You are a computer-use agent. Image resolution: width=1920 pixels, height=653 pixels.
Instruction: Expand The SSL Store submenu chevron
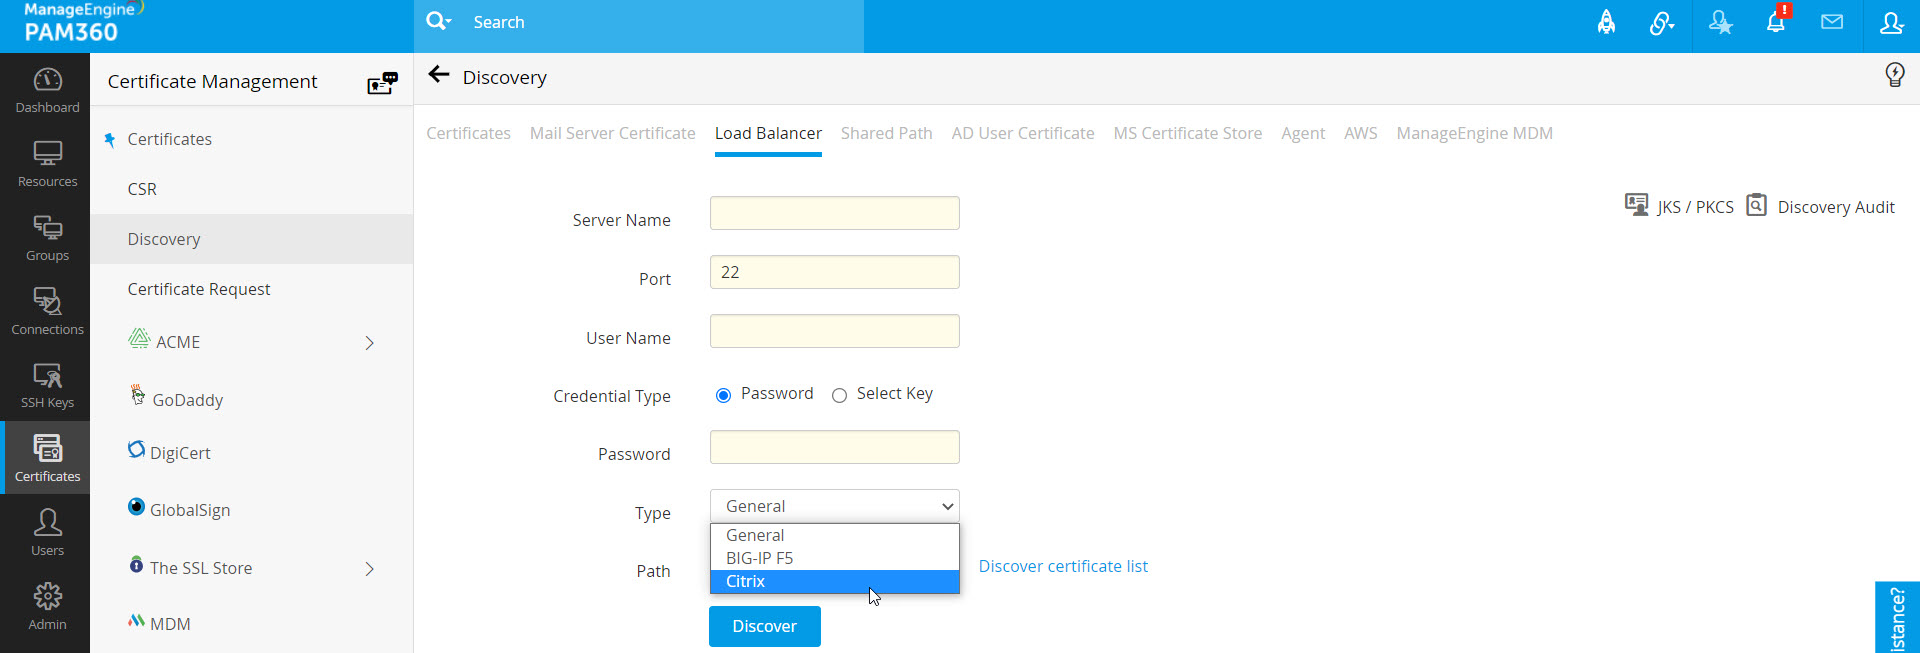coord(370,569)
